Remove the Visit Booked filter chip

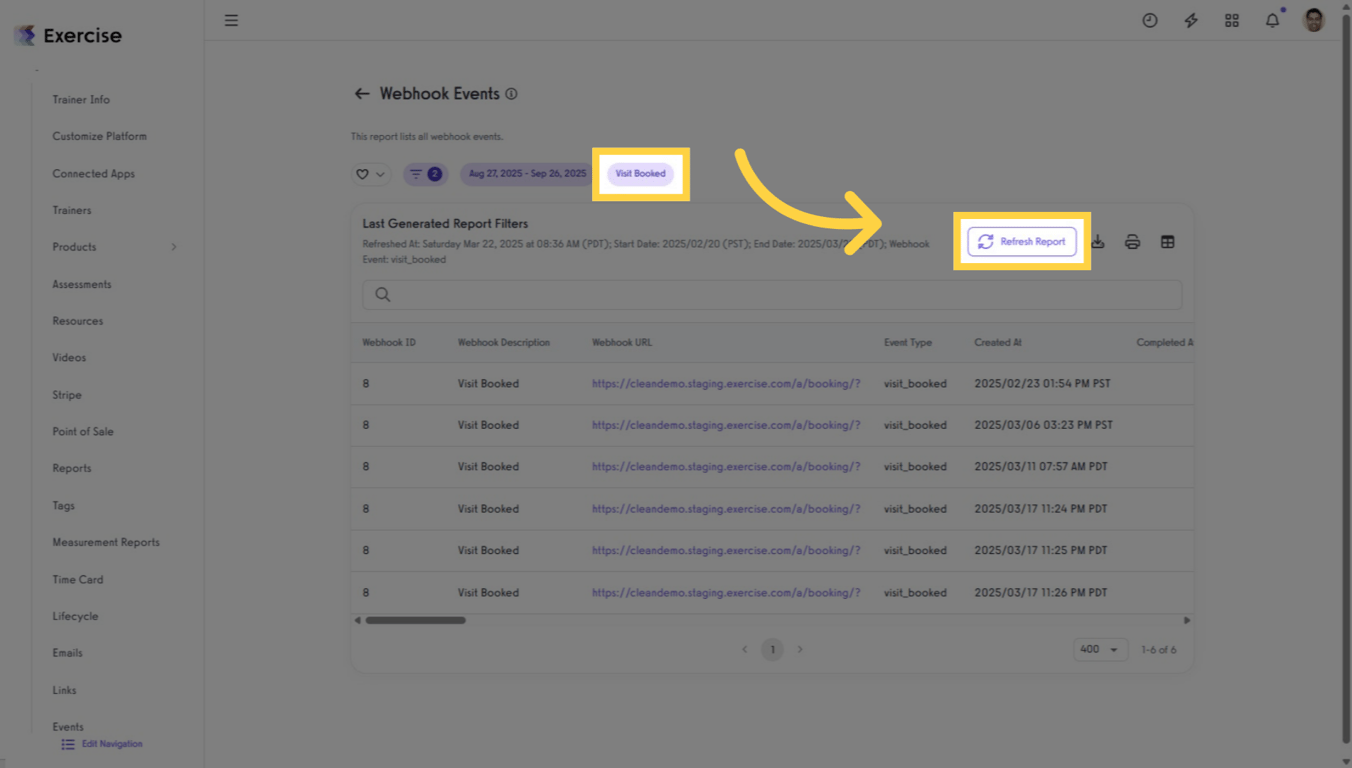point(640,173)
